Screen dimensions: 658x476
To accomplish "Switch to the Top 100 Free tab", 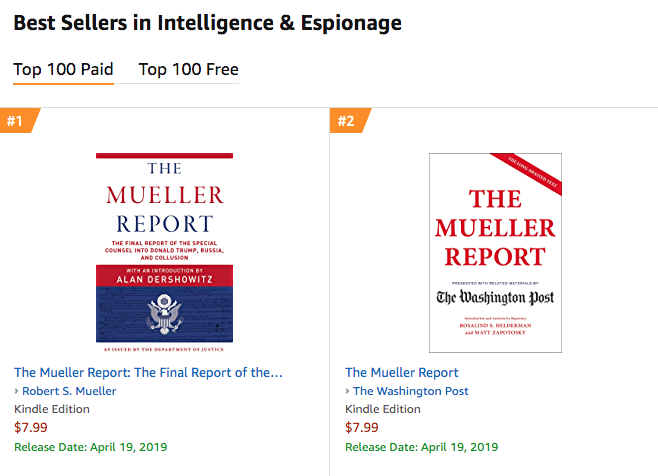I will 188,69.
